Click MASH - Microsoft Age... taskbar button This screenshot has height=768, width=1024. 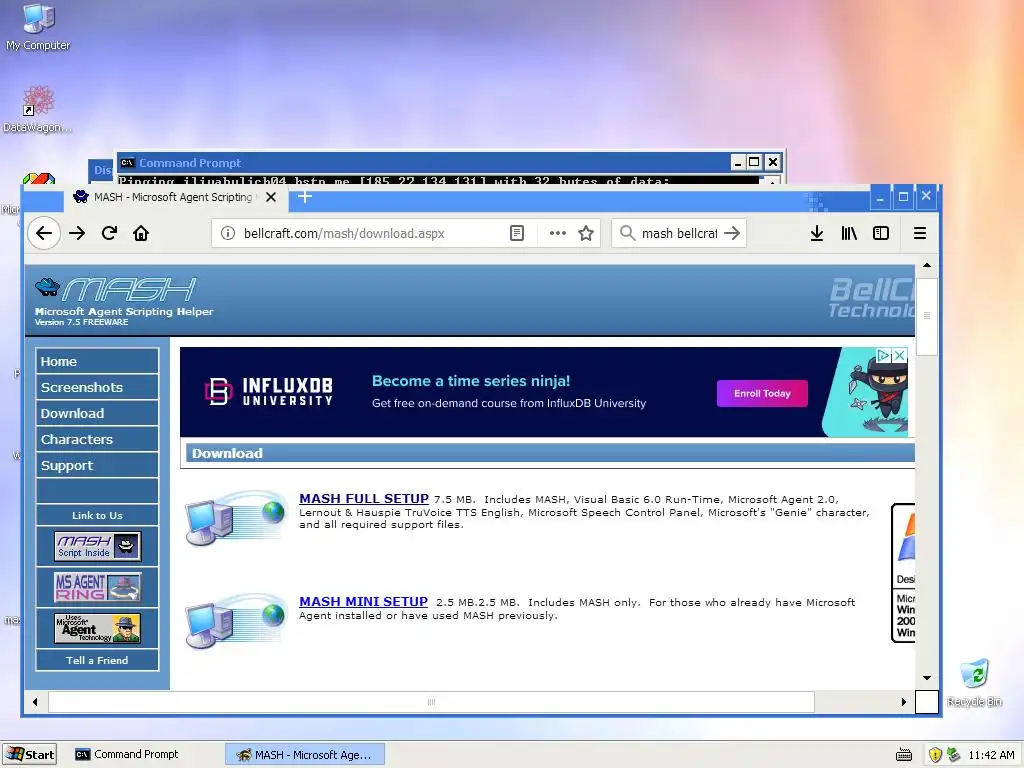click(x=305, y=754)
